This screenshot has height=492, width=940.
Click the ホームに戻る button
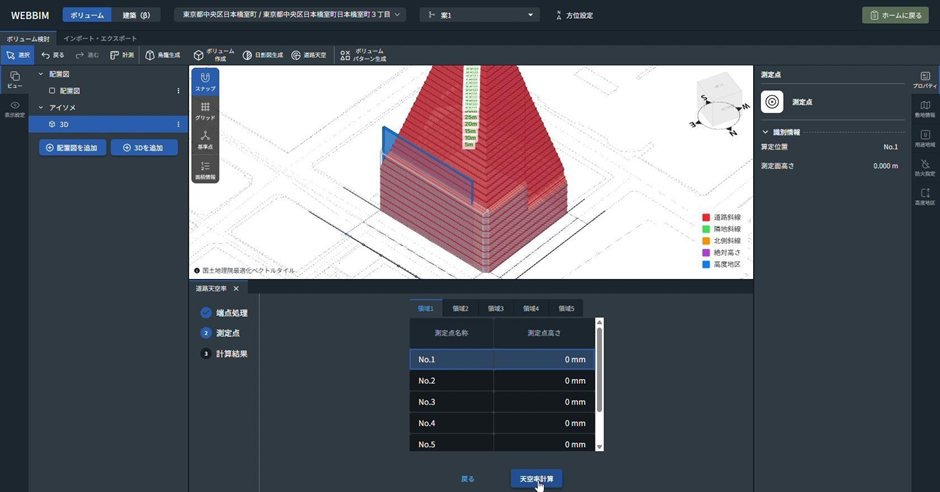(x=895, y=15)
